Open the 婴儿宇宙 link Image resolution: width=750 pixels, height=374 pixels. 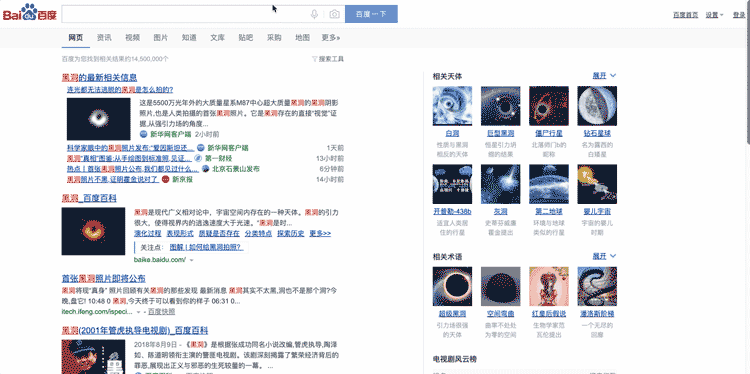tap(597, 211)
